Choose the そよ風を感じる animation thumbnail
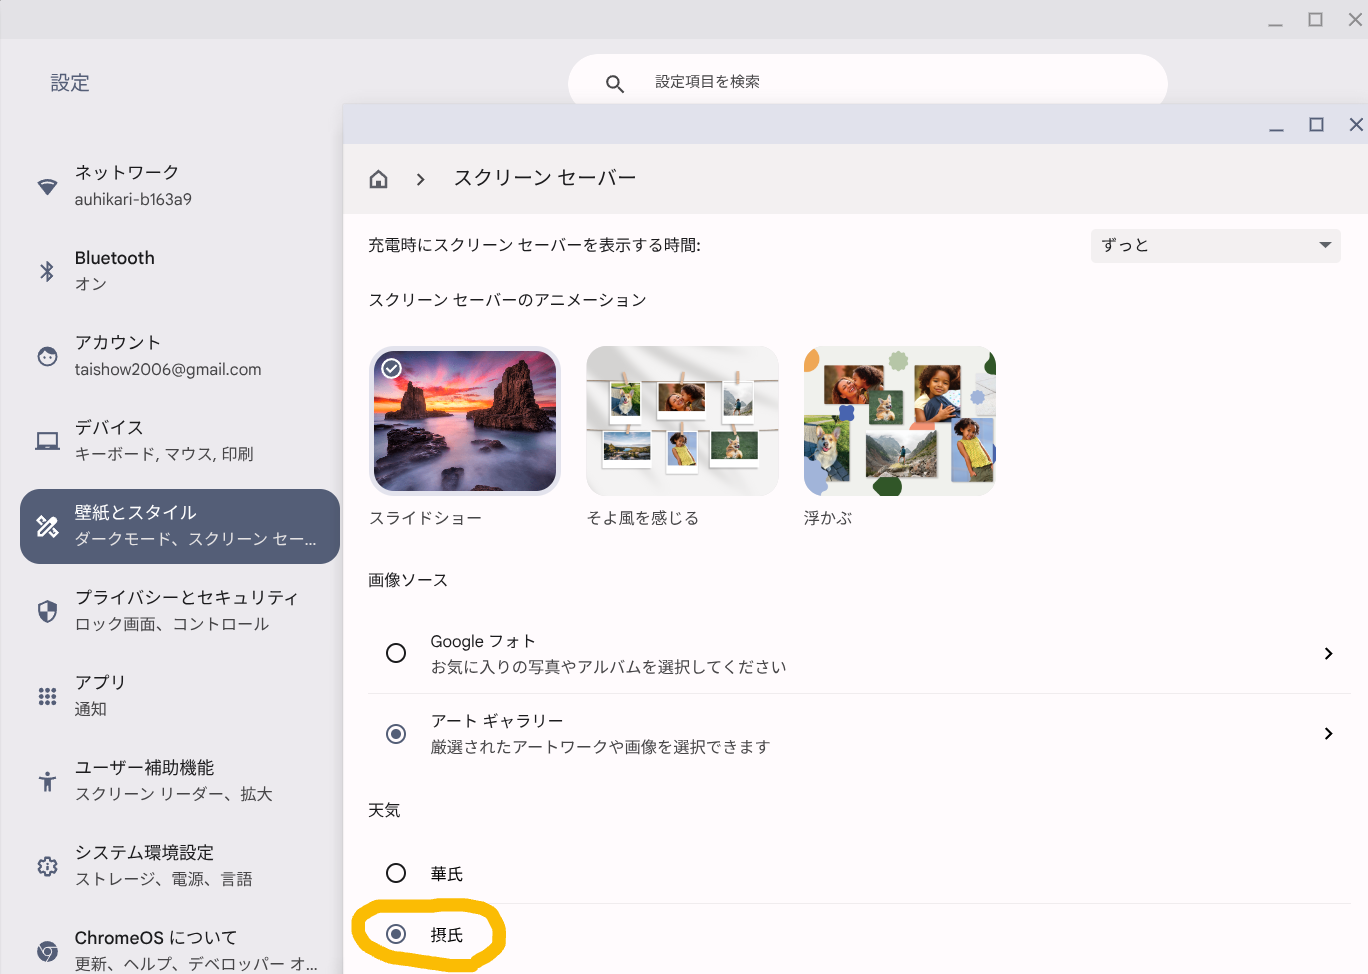 682,421
